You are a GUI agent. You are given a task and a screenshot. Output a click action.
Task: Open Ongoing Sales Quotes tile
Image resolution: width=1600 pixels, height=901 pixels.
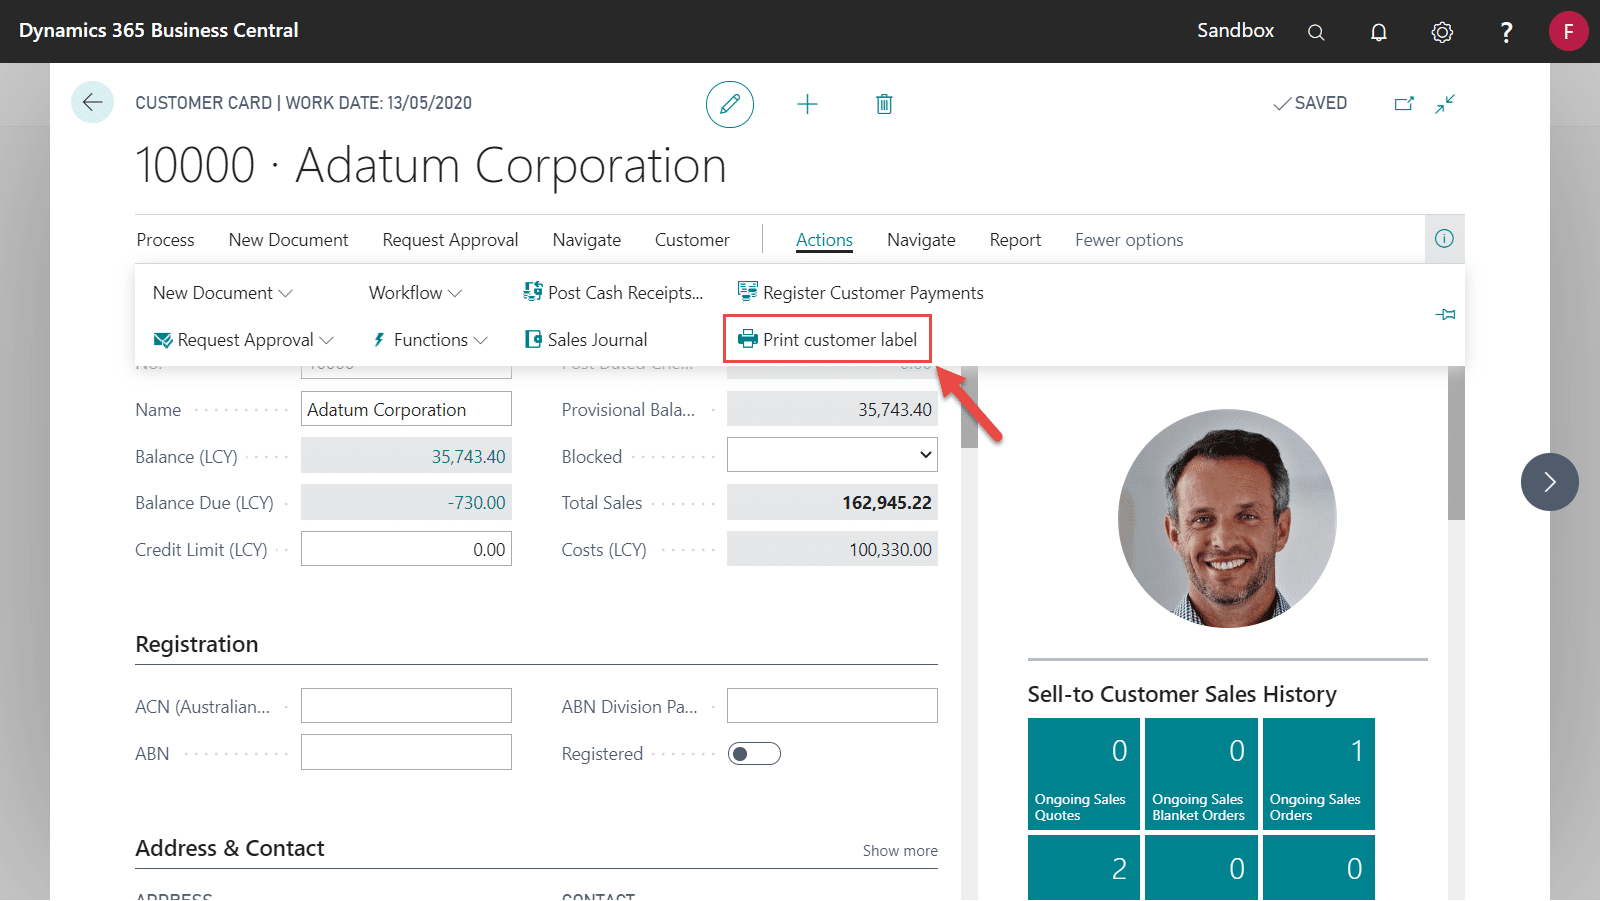coord(1083,774)
